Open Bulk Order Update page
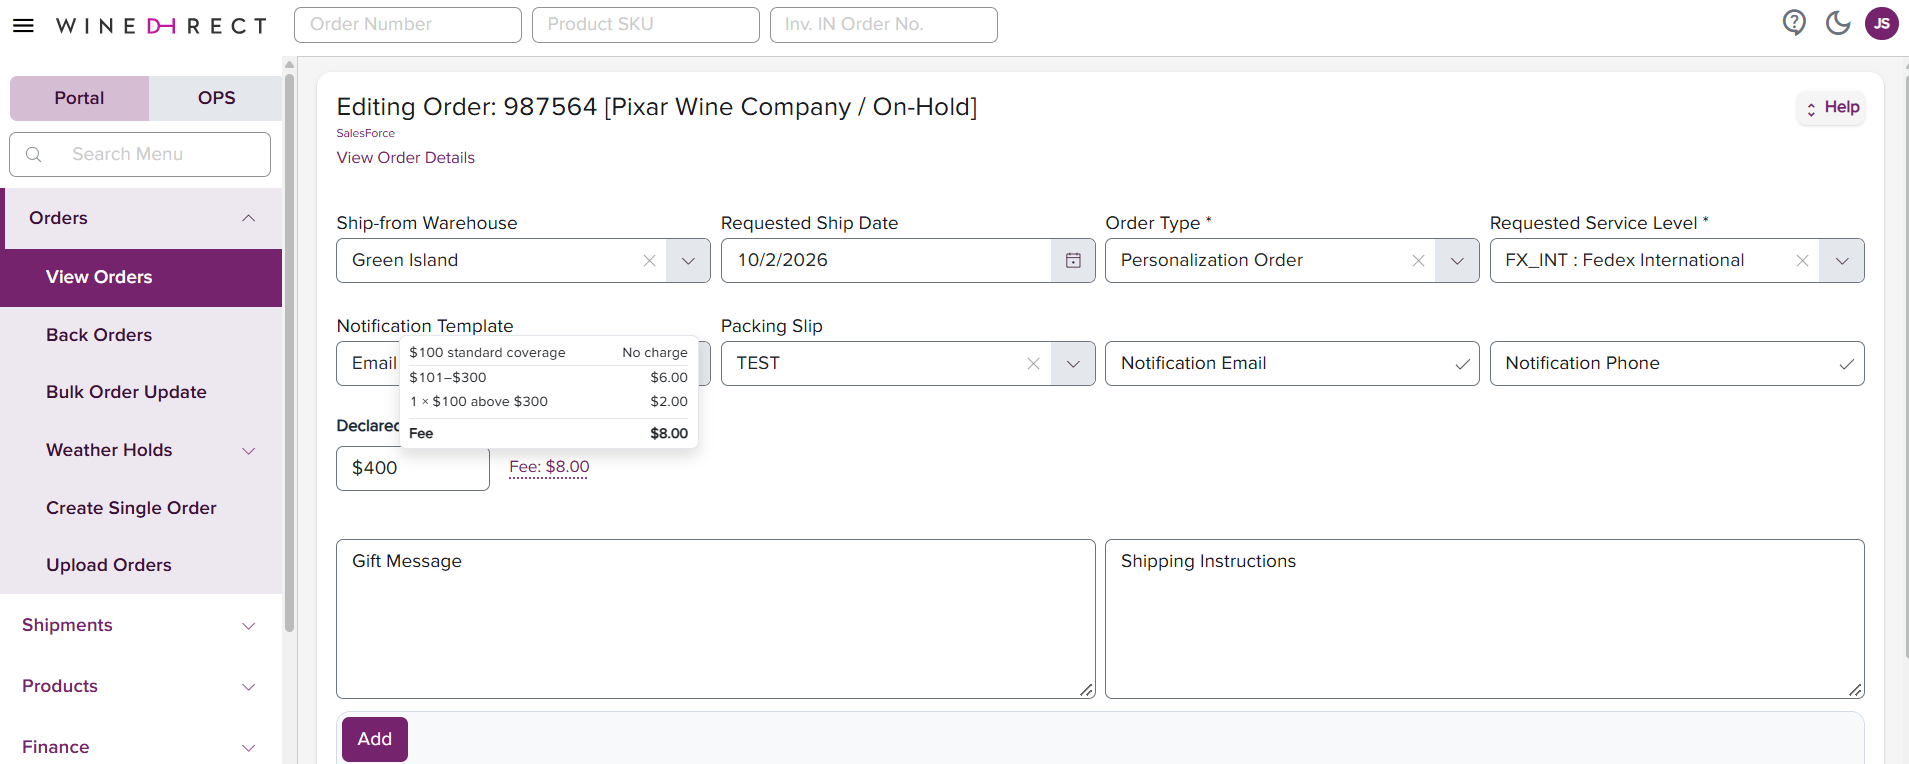This screenshot has height=764, width=1909. coord(141,393)
